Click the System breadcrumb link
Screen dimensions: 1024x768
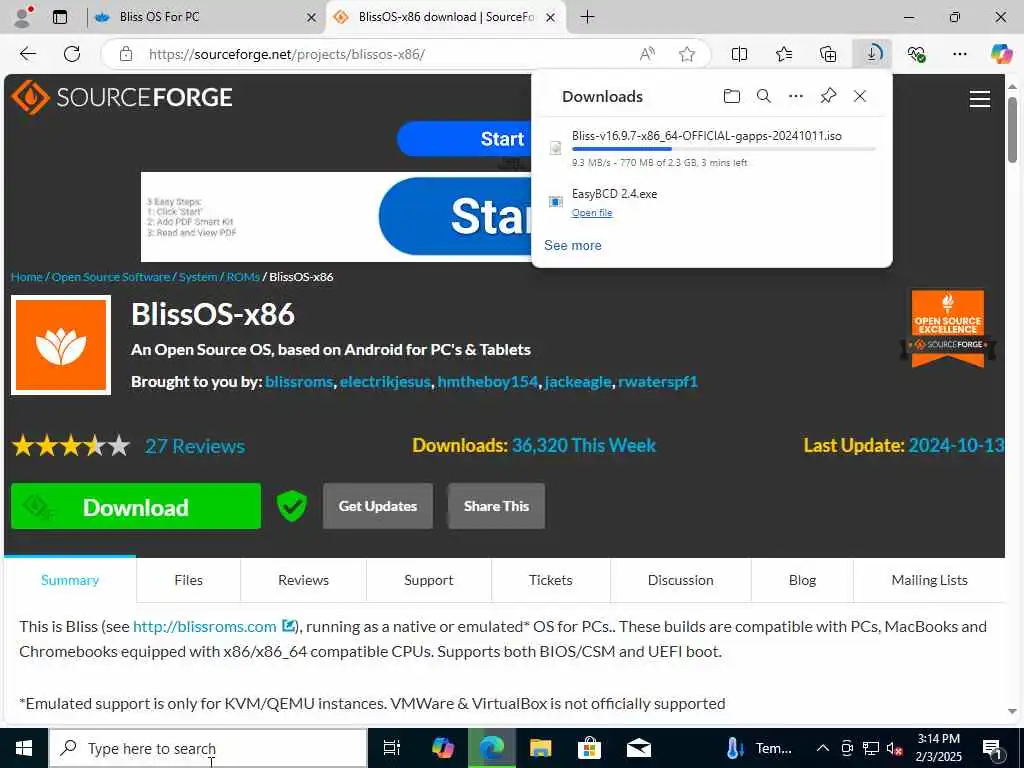tap(198, 277)
